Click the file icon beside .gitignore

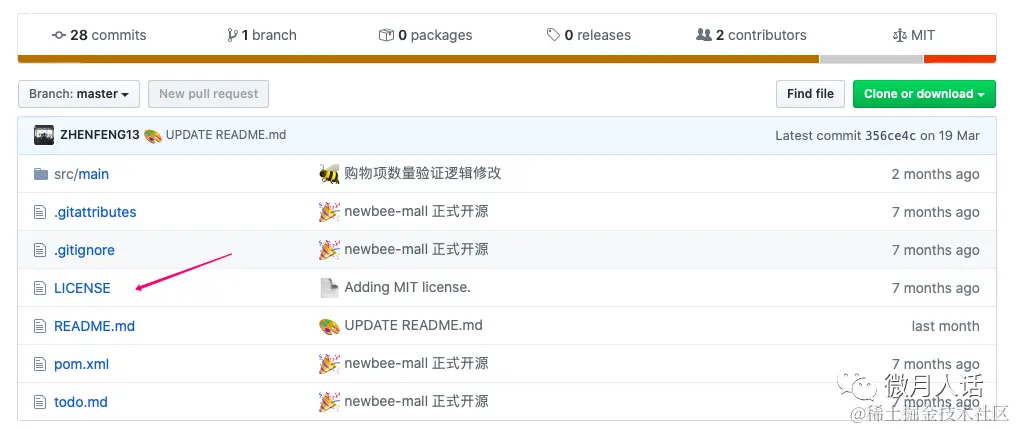tap(40, 250)
